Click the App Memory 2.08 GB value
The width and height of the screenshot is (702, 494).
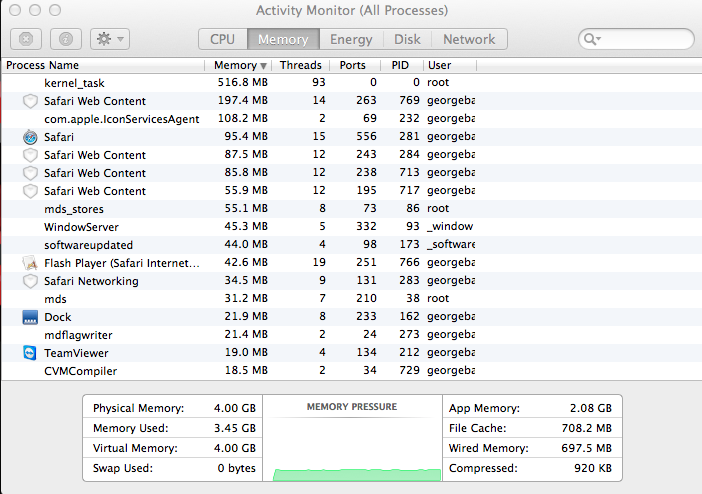pos(591,408)
